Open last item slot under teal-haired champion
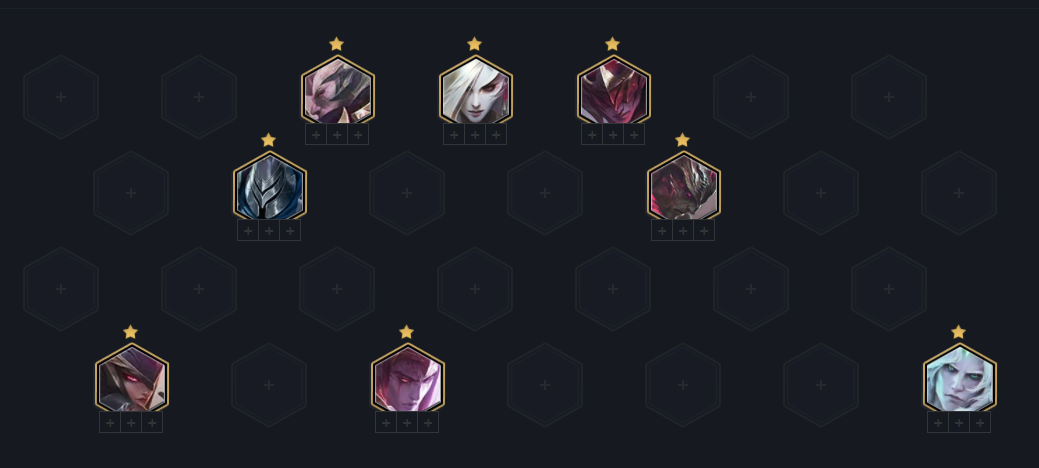Viewport: 1039px width, 468px height. tap(980, 422)
